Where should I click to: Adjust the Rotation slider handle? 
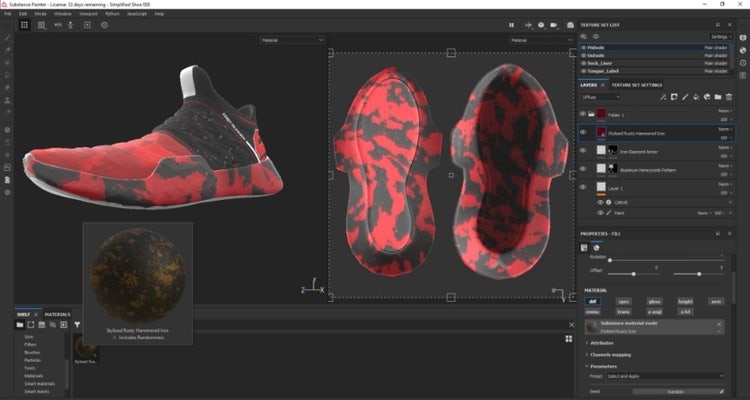coord(610,260)
